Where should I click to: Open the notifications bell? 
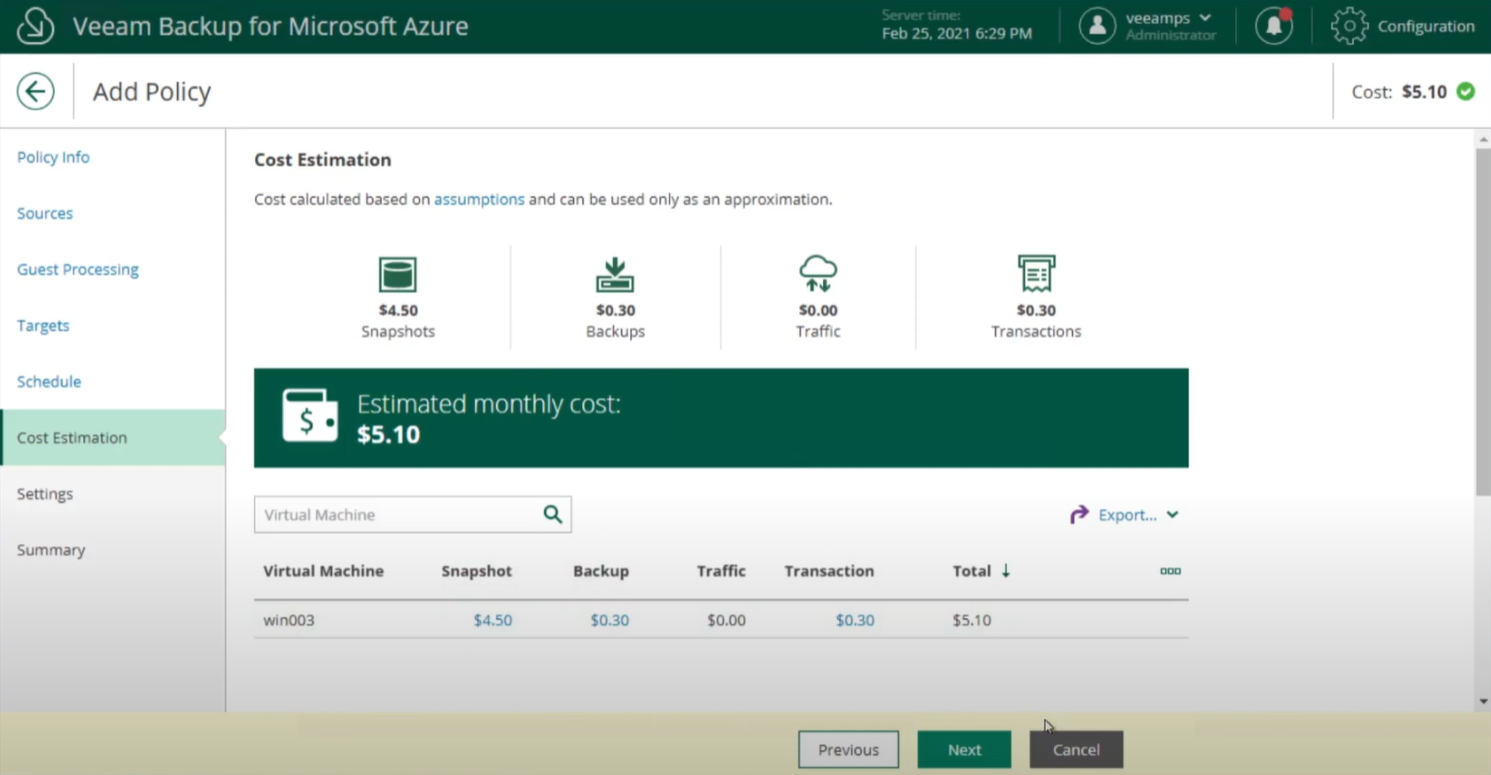1274,26
